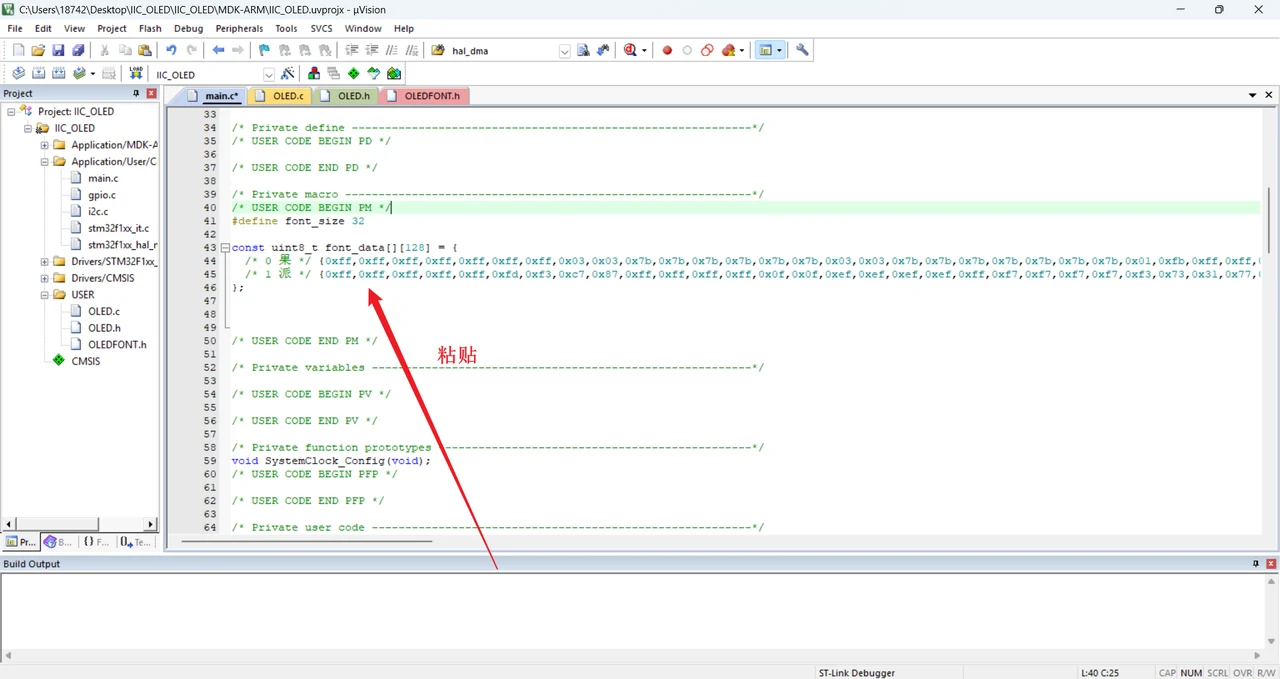This screenshot has height=679, width=1280.
Task: Switch to the OLED.c editor tab
Action: [280, 96]
